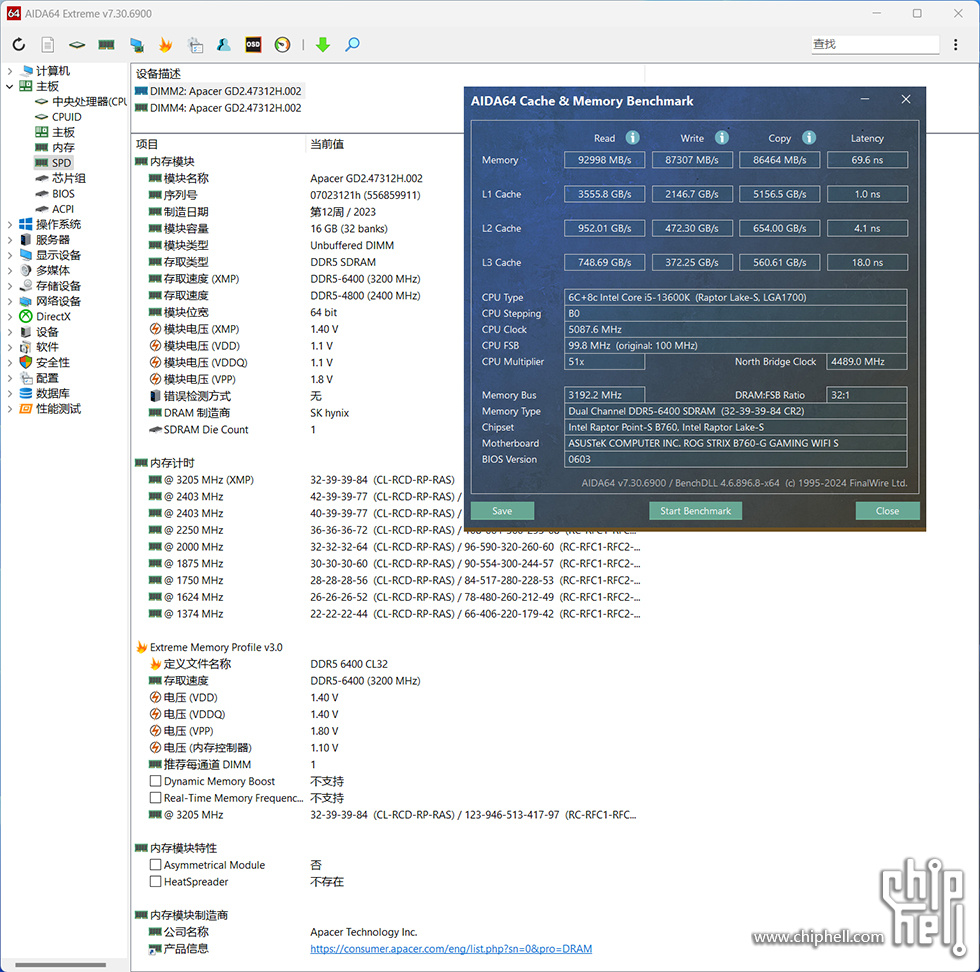Image resolution: width=980 pixels, height=972 pixels.
Task: Open the Report page icon in toolbar
Action: click(48, 44)
